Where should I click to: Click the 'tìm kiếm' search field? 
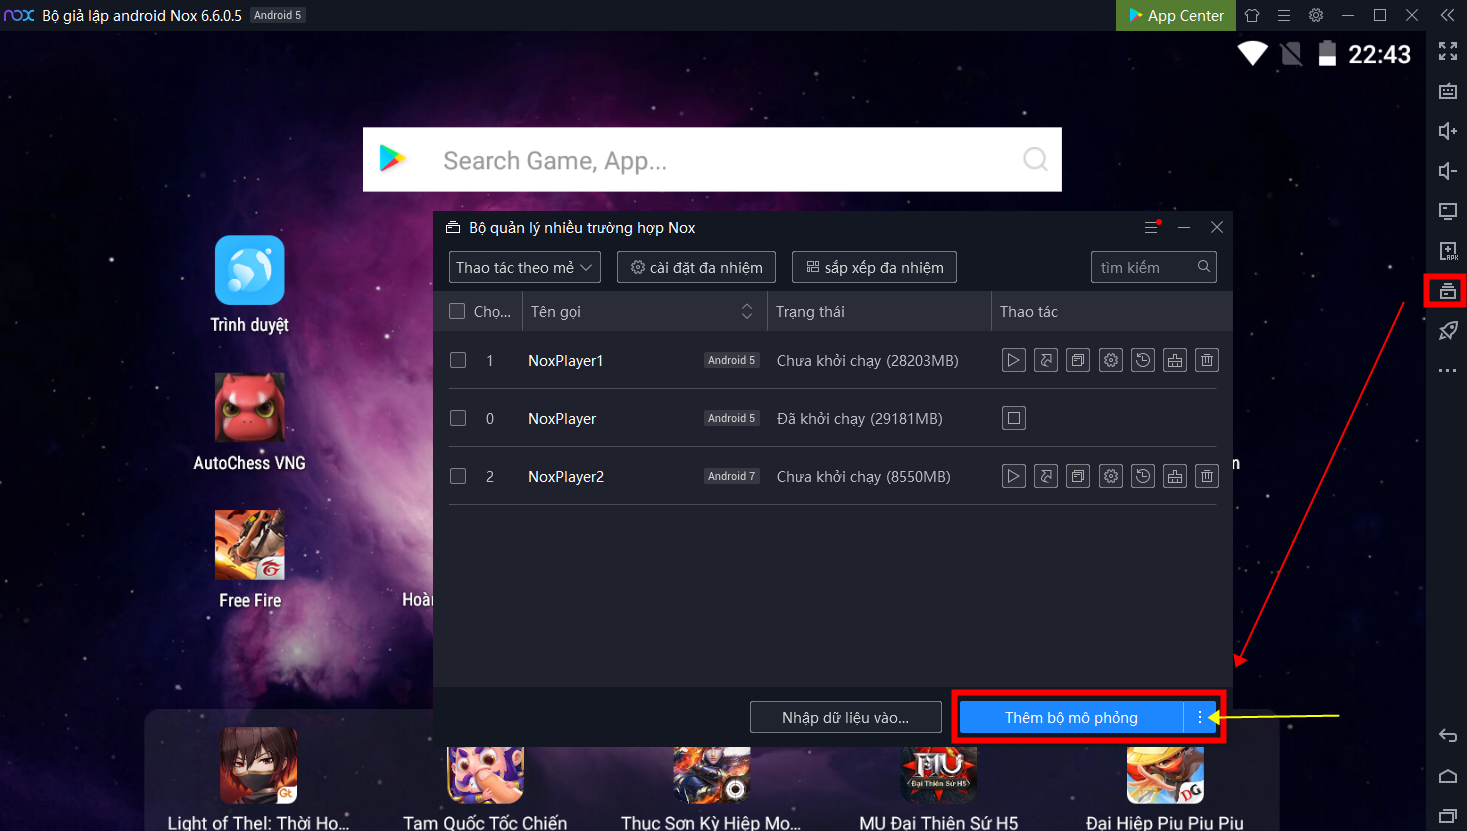coord(1145,267)
